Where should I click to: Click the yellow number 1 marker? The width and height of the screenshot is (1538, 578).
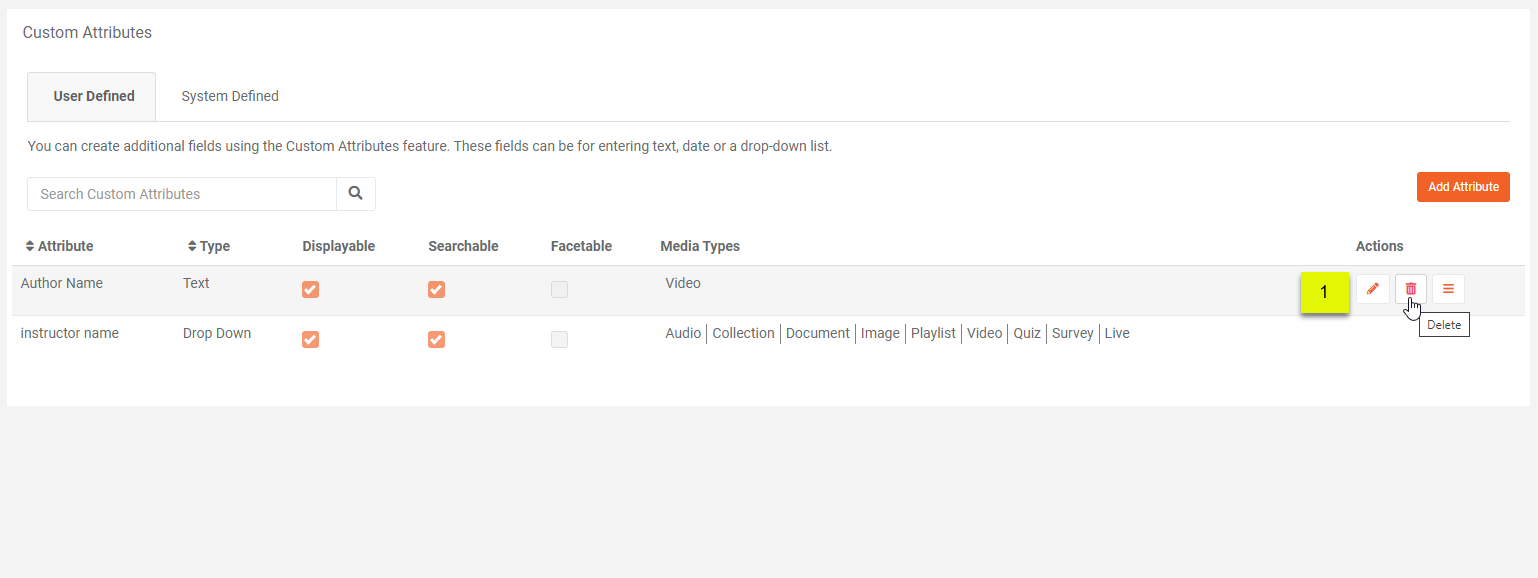[x=1324, y=292]
